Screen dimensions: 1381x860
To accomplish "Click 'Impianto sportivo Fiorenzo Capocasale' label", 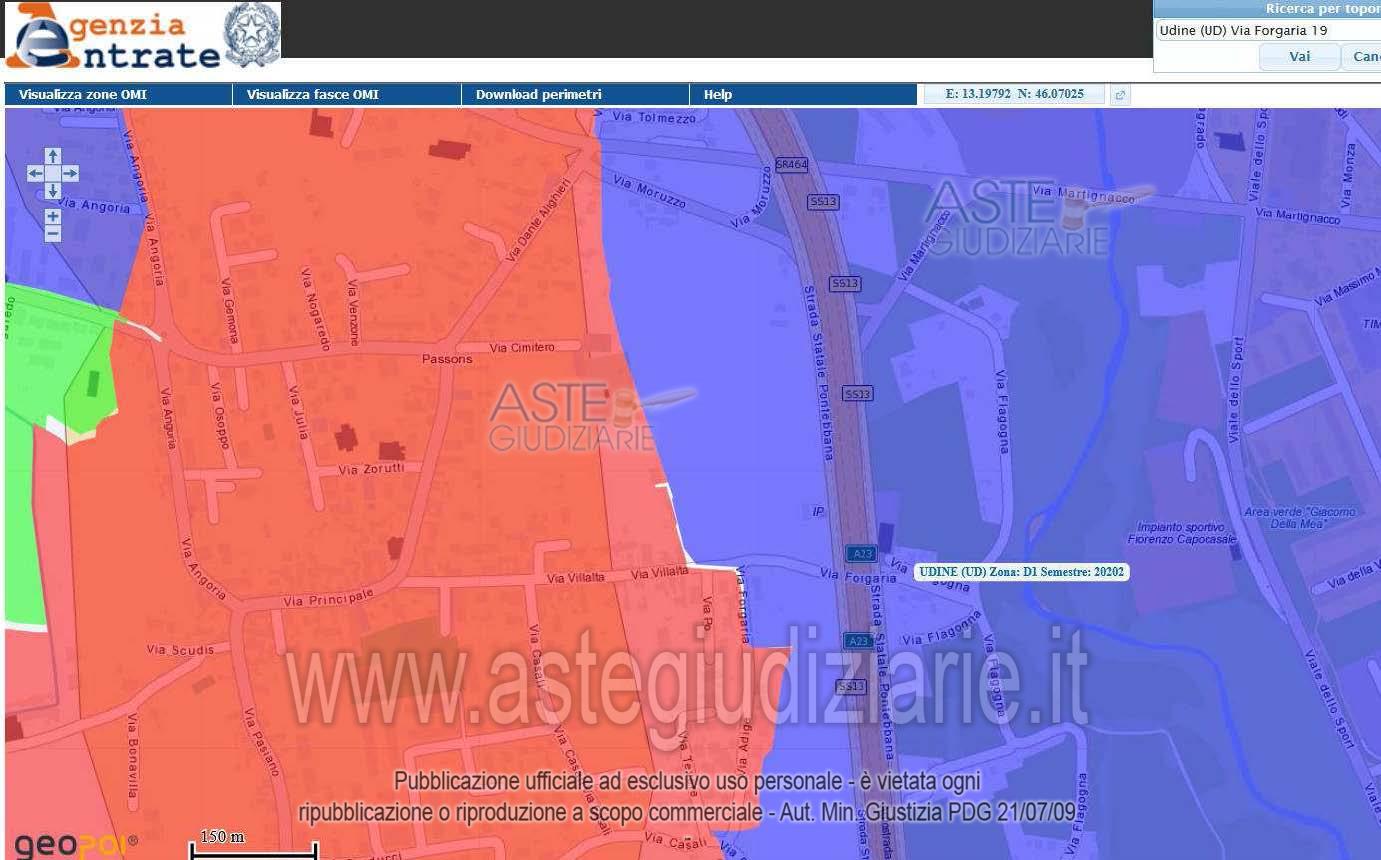I will 1184,533.
